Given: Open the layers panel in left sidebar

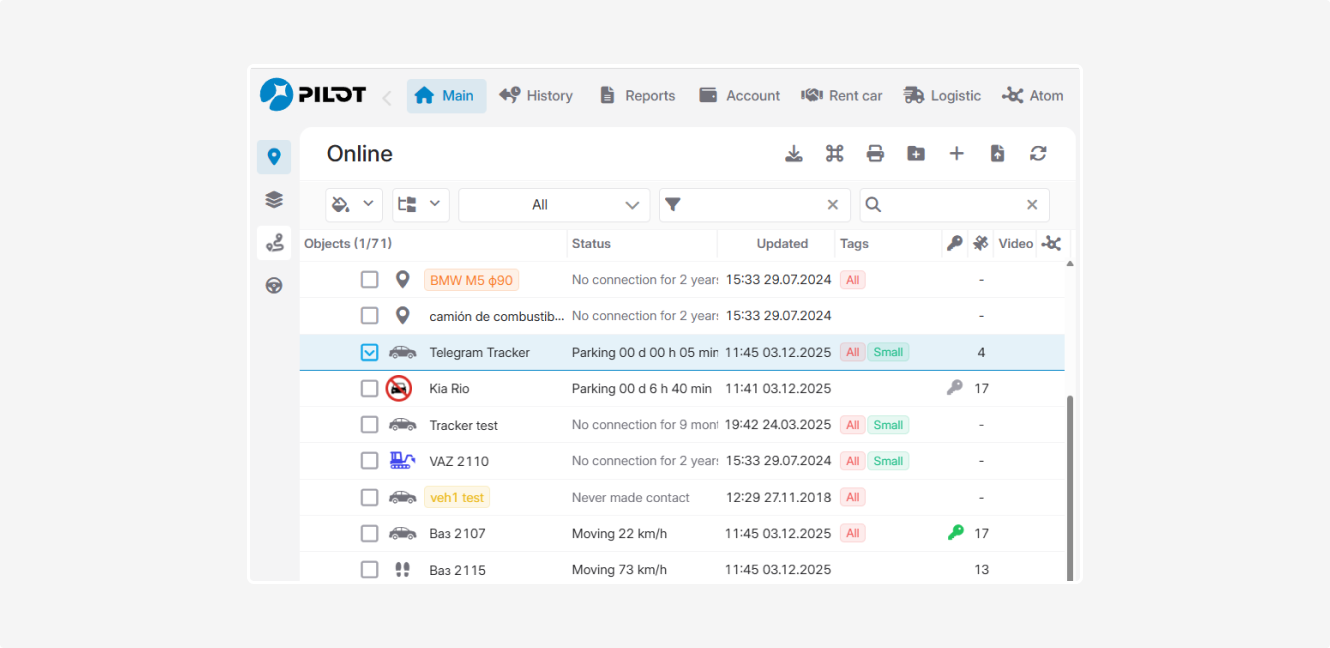Looking at the screenshot, I should [274, 200].
